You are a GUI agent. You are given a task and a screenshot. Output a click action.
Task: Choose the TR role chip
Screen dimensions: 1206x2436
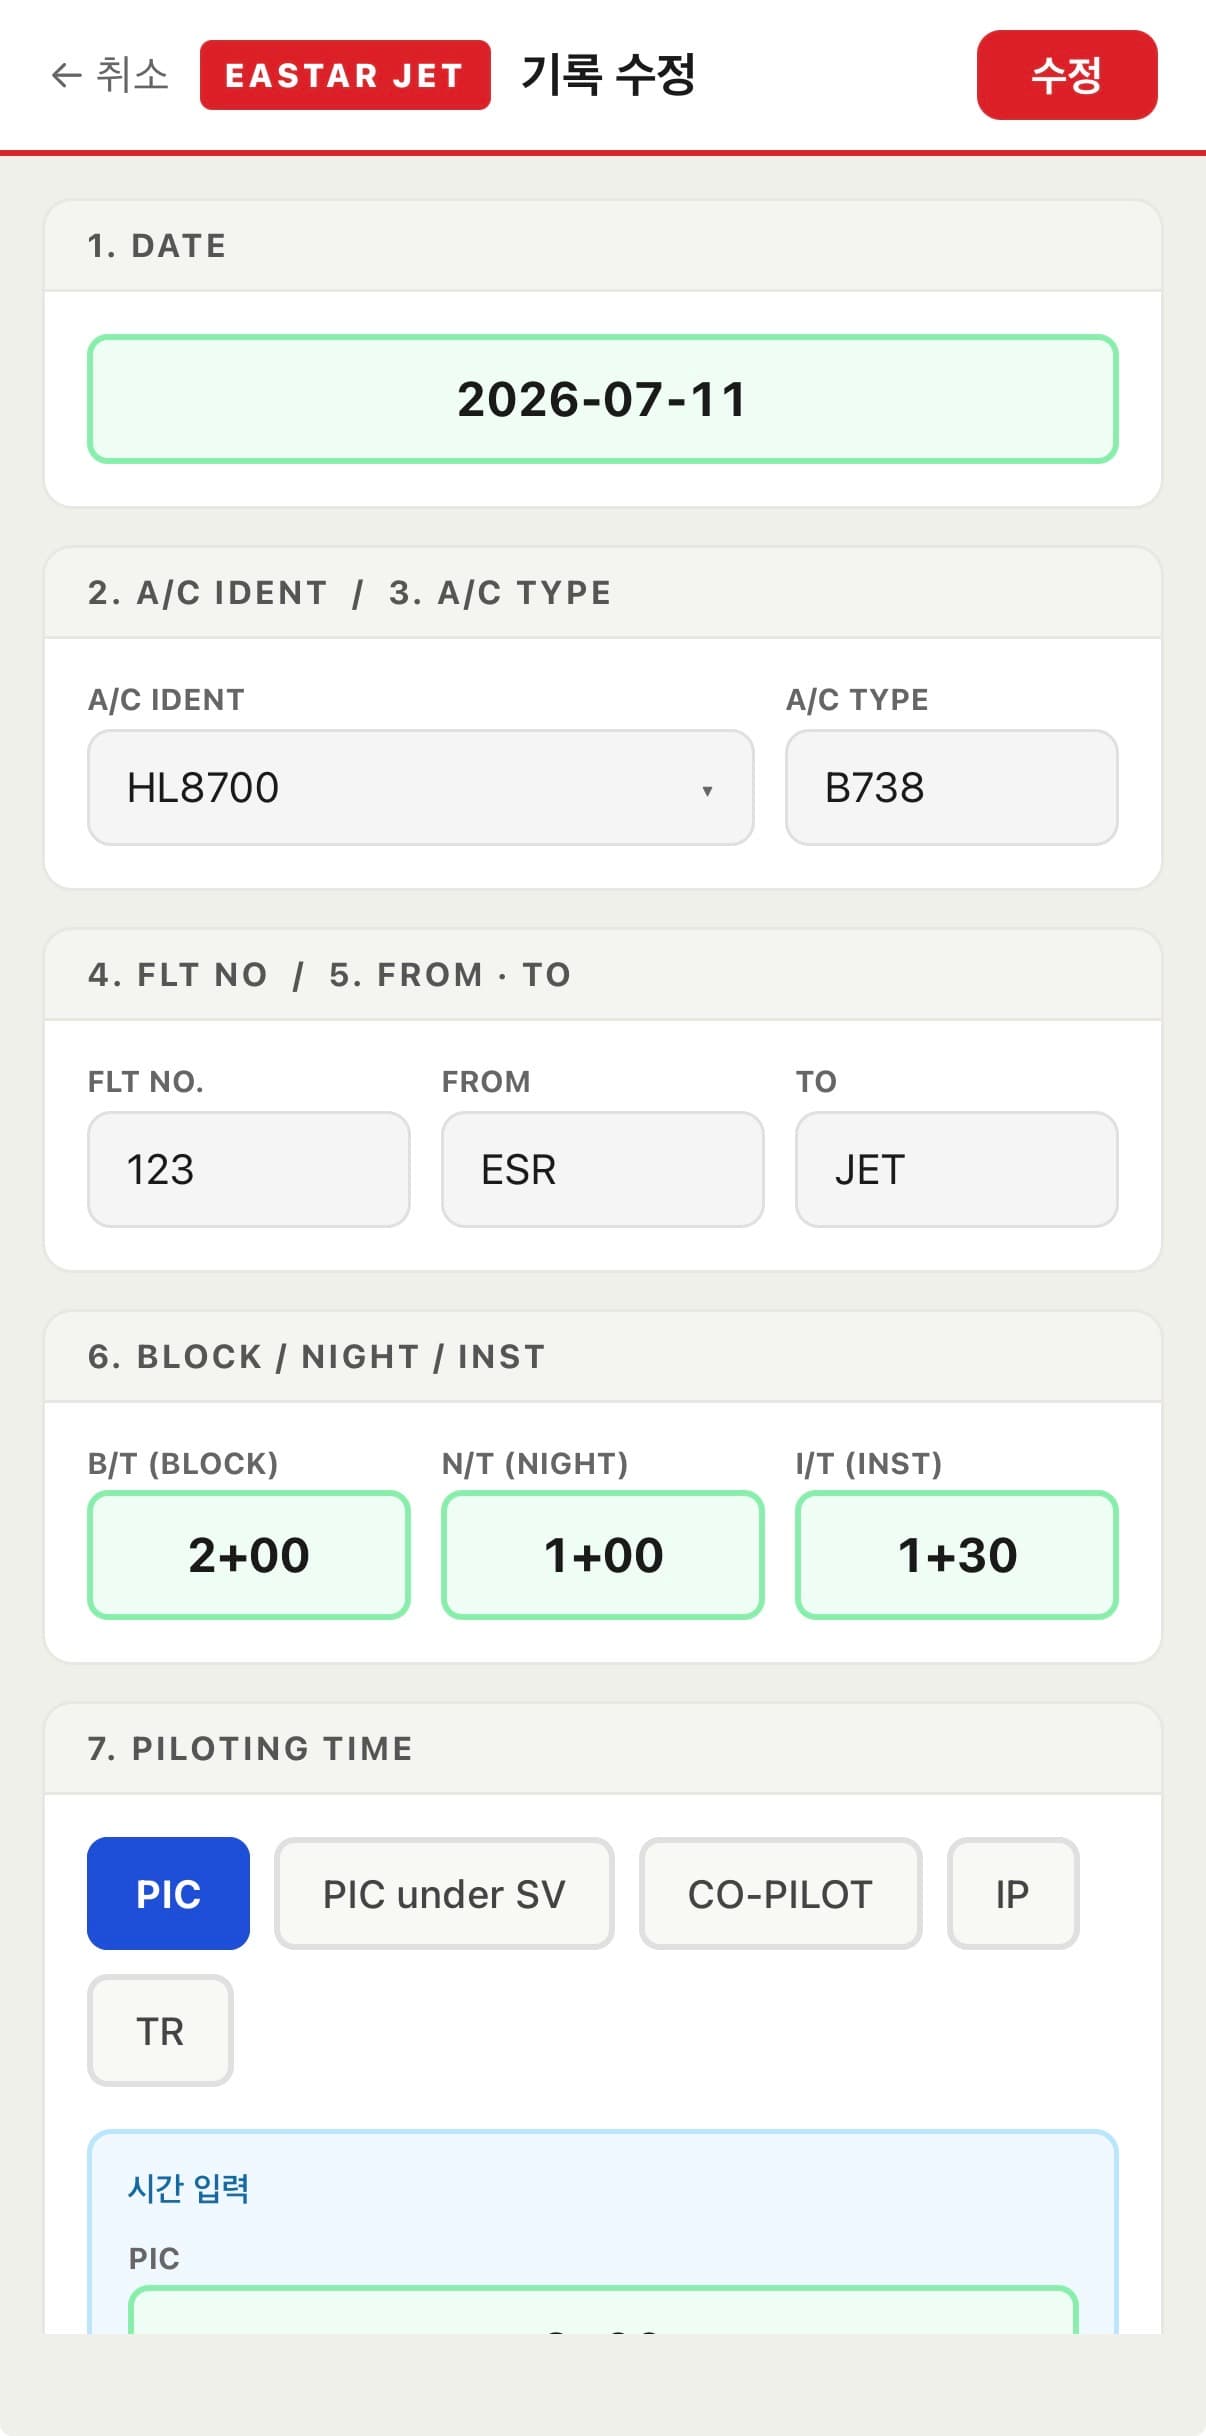[160, 2031]
